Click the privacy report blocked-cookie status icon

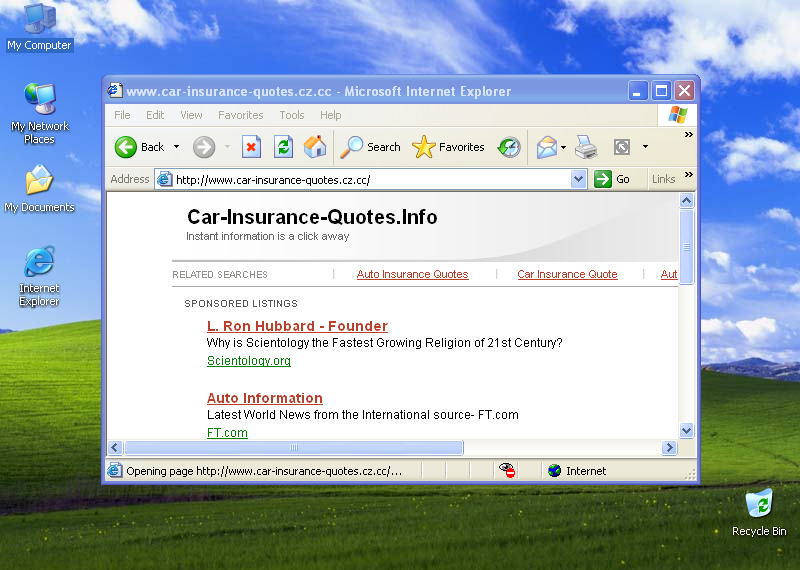pos(507,470)
